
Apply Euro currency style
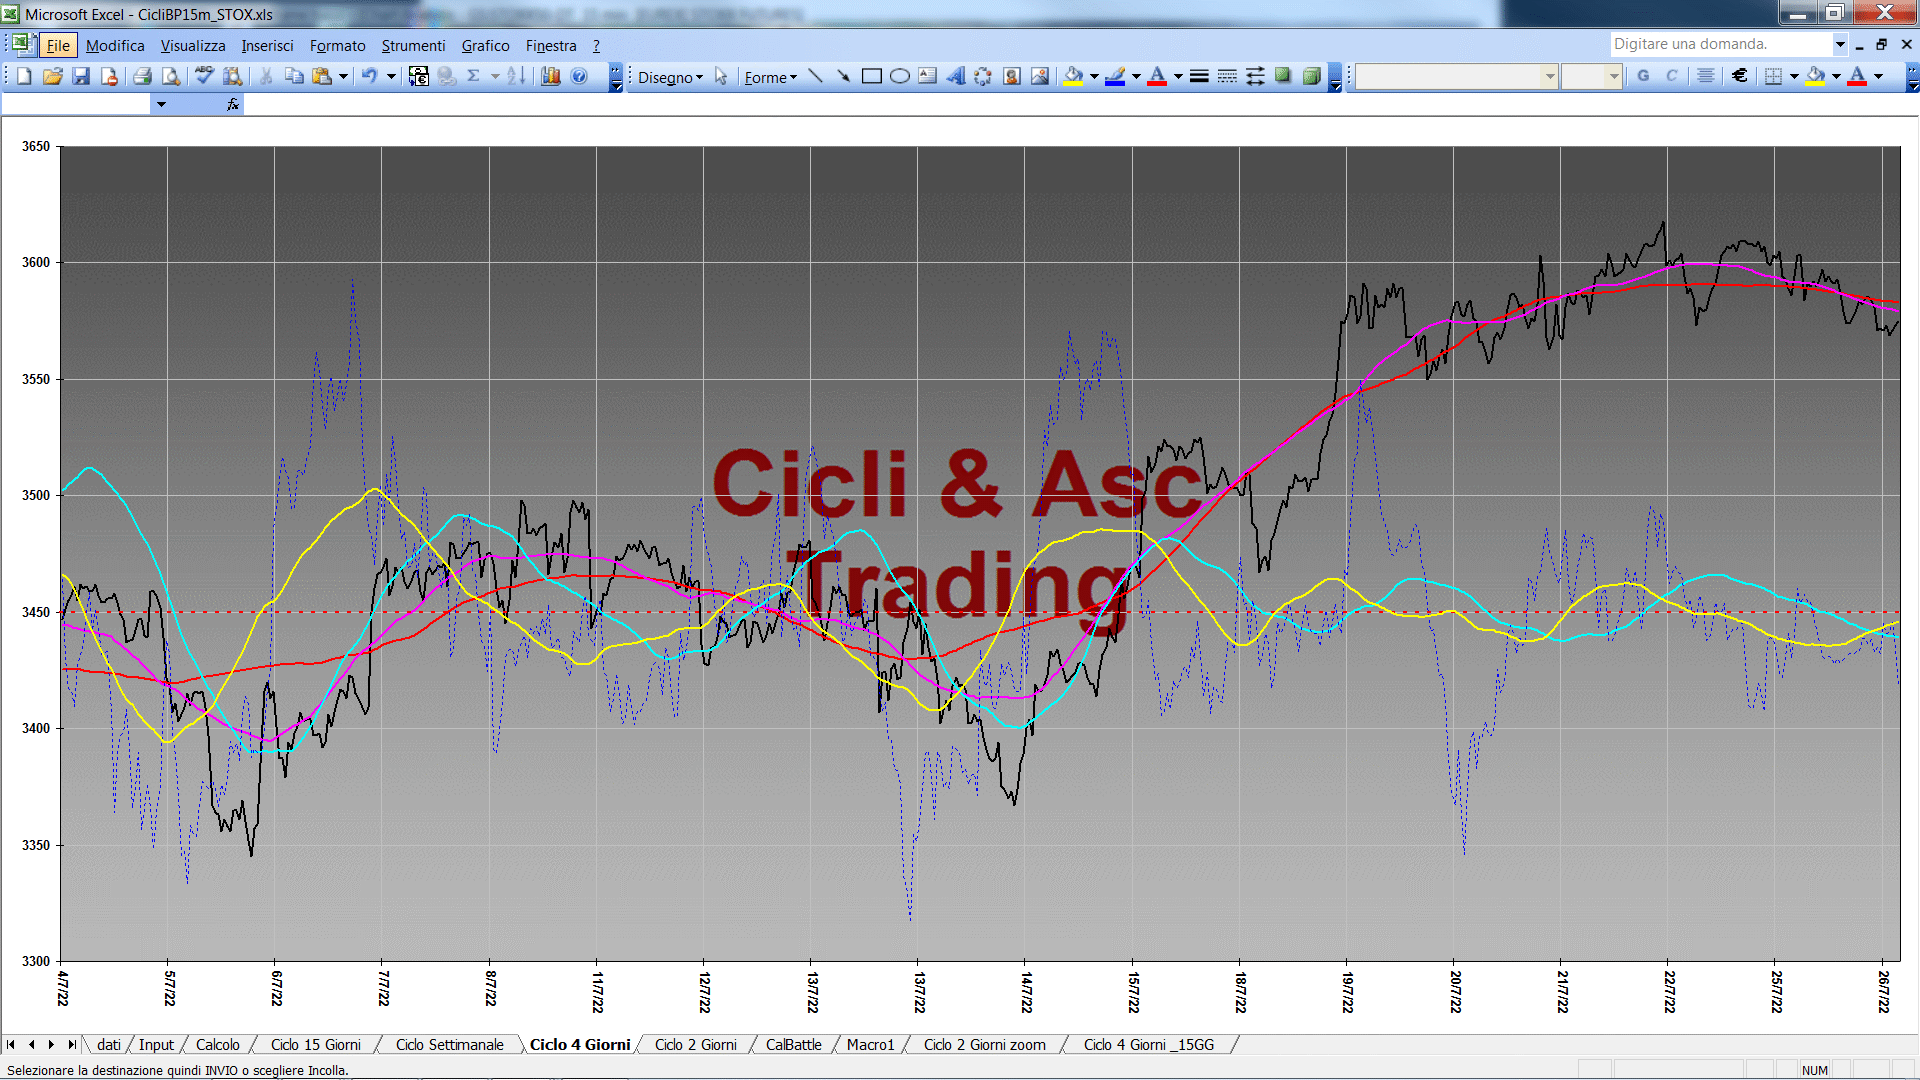tap(1740, 76)
